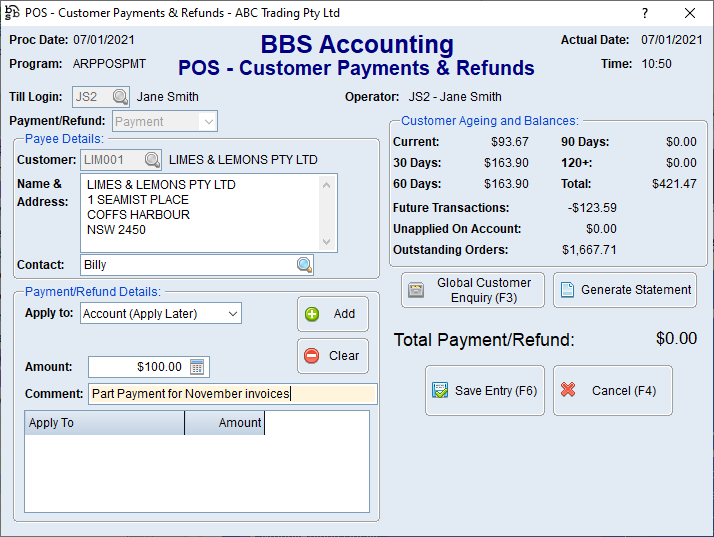This screenshot has height=537, width=714.
Task: Click the Amount column header in grid
Action: coord(225,423)
